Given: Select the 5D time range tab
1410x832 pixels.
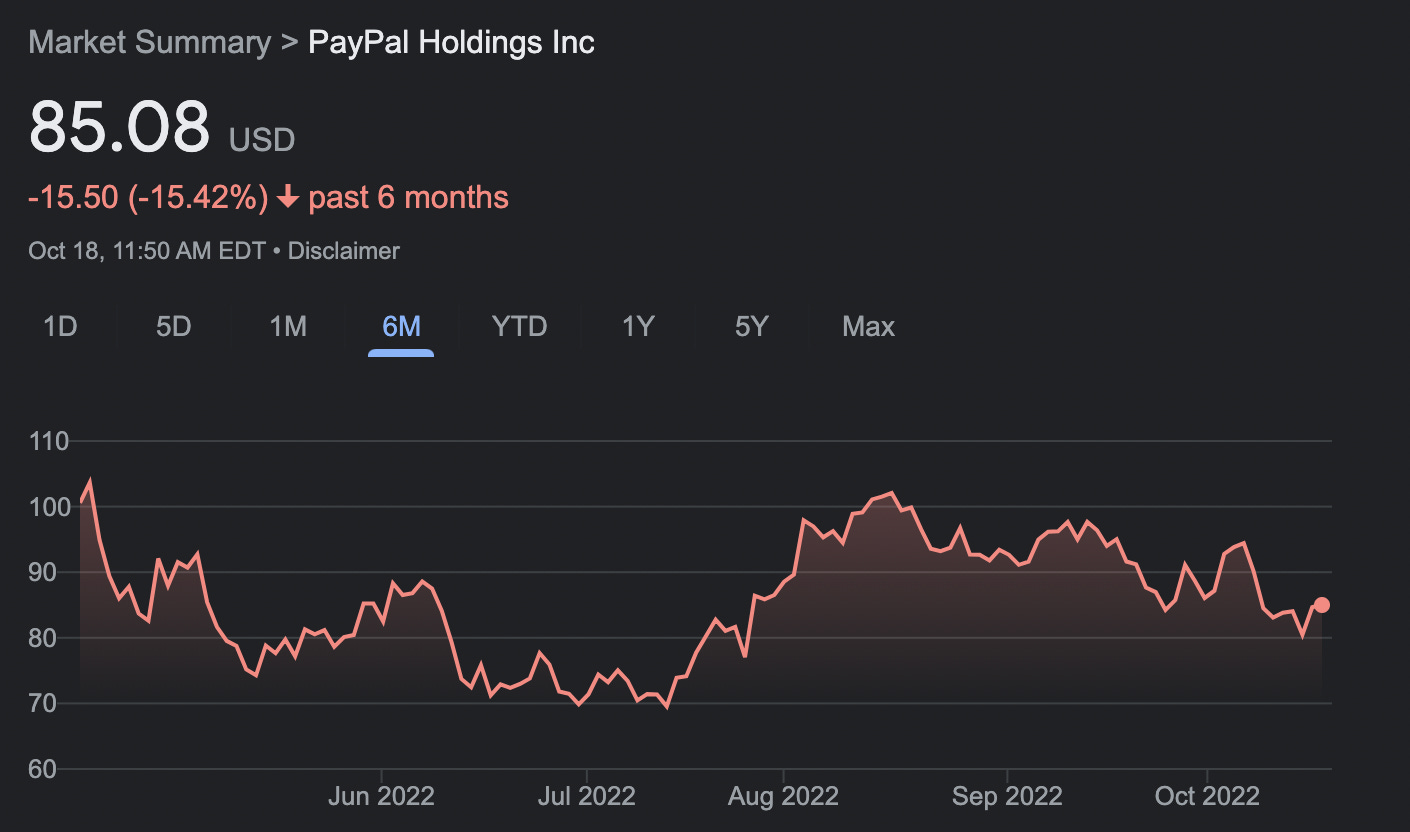Looking at the screenshot, I should pos(174,326).
